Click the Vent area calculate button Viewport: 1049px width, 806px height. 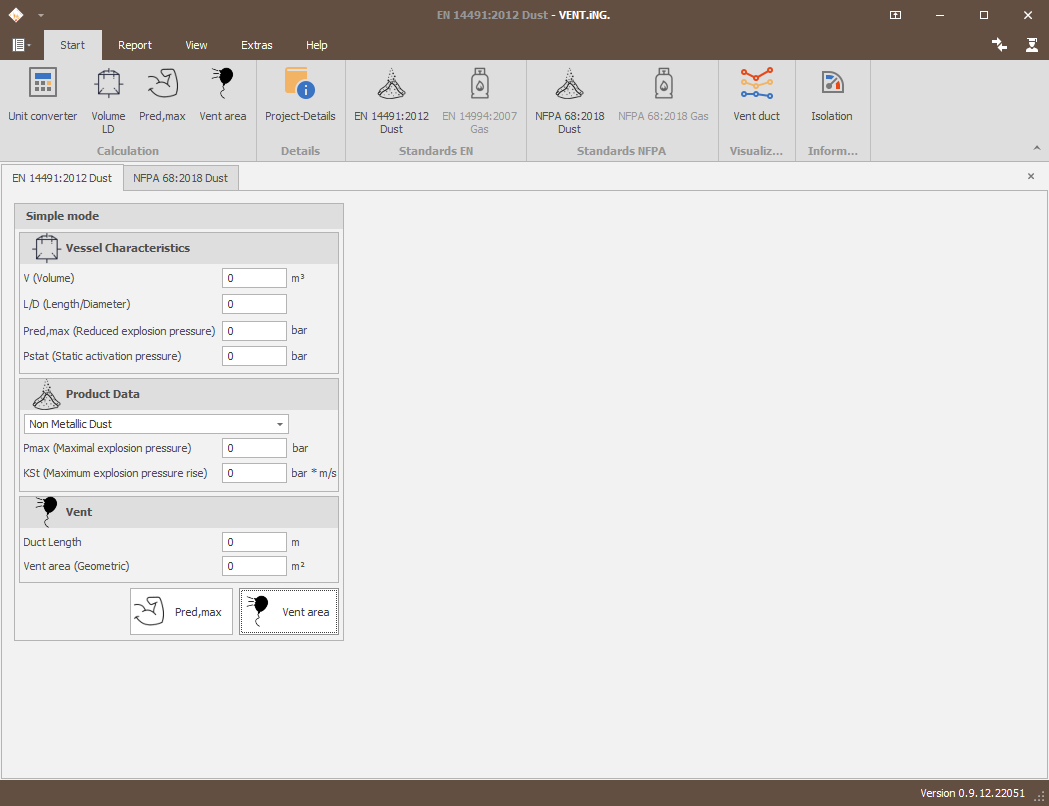[x=289, y=611]
